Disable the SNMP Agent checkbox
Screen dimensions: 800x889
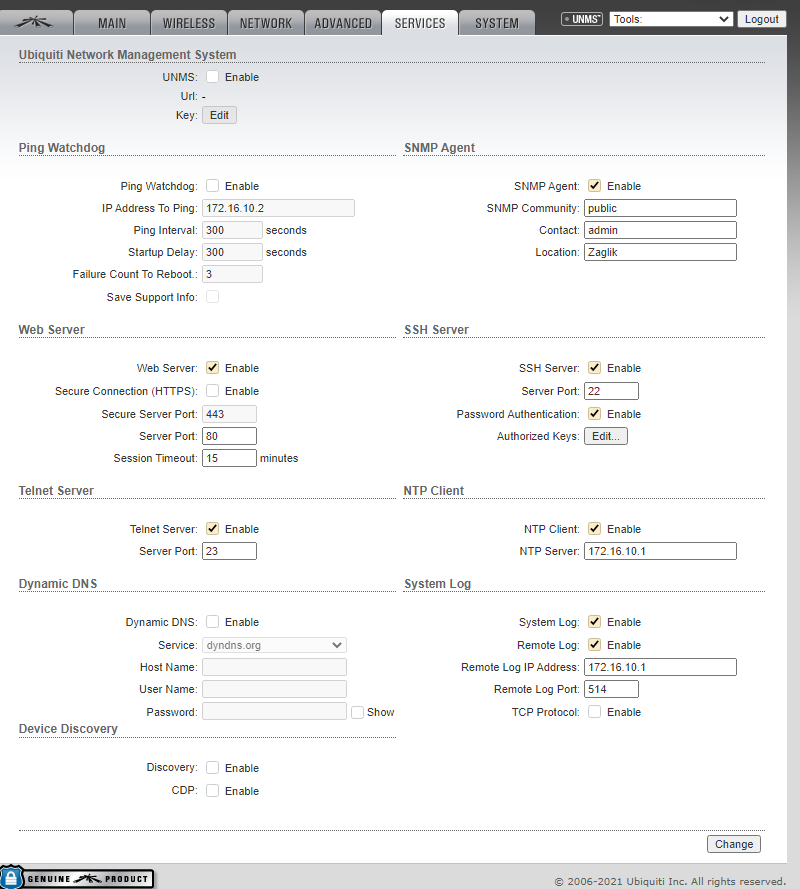point(595,186)
